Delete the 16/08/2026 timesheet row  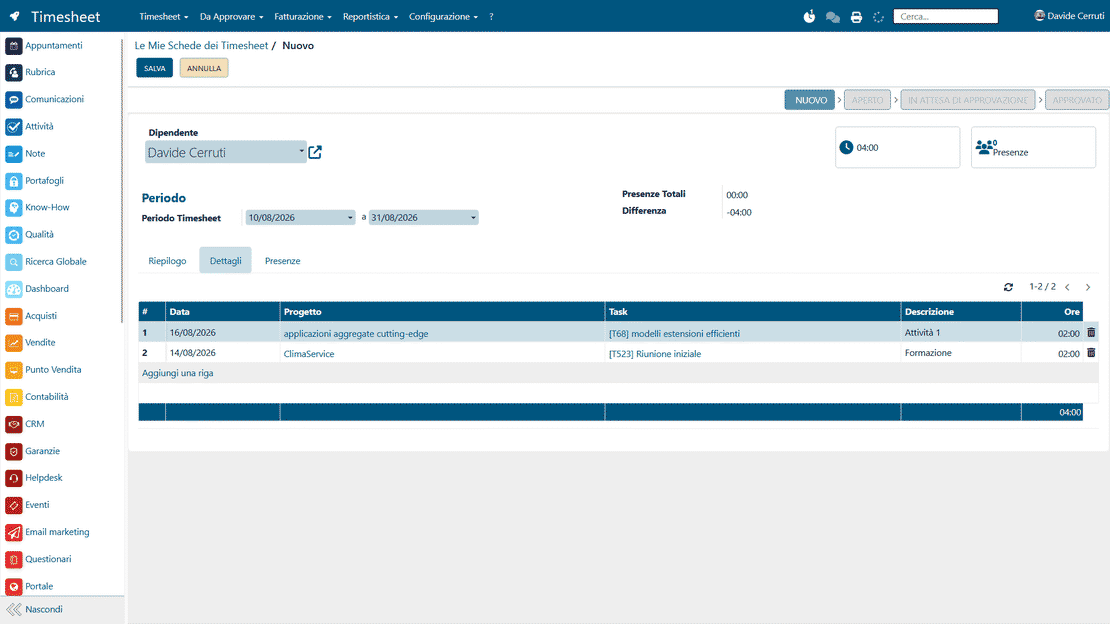click(1091, 332)
